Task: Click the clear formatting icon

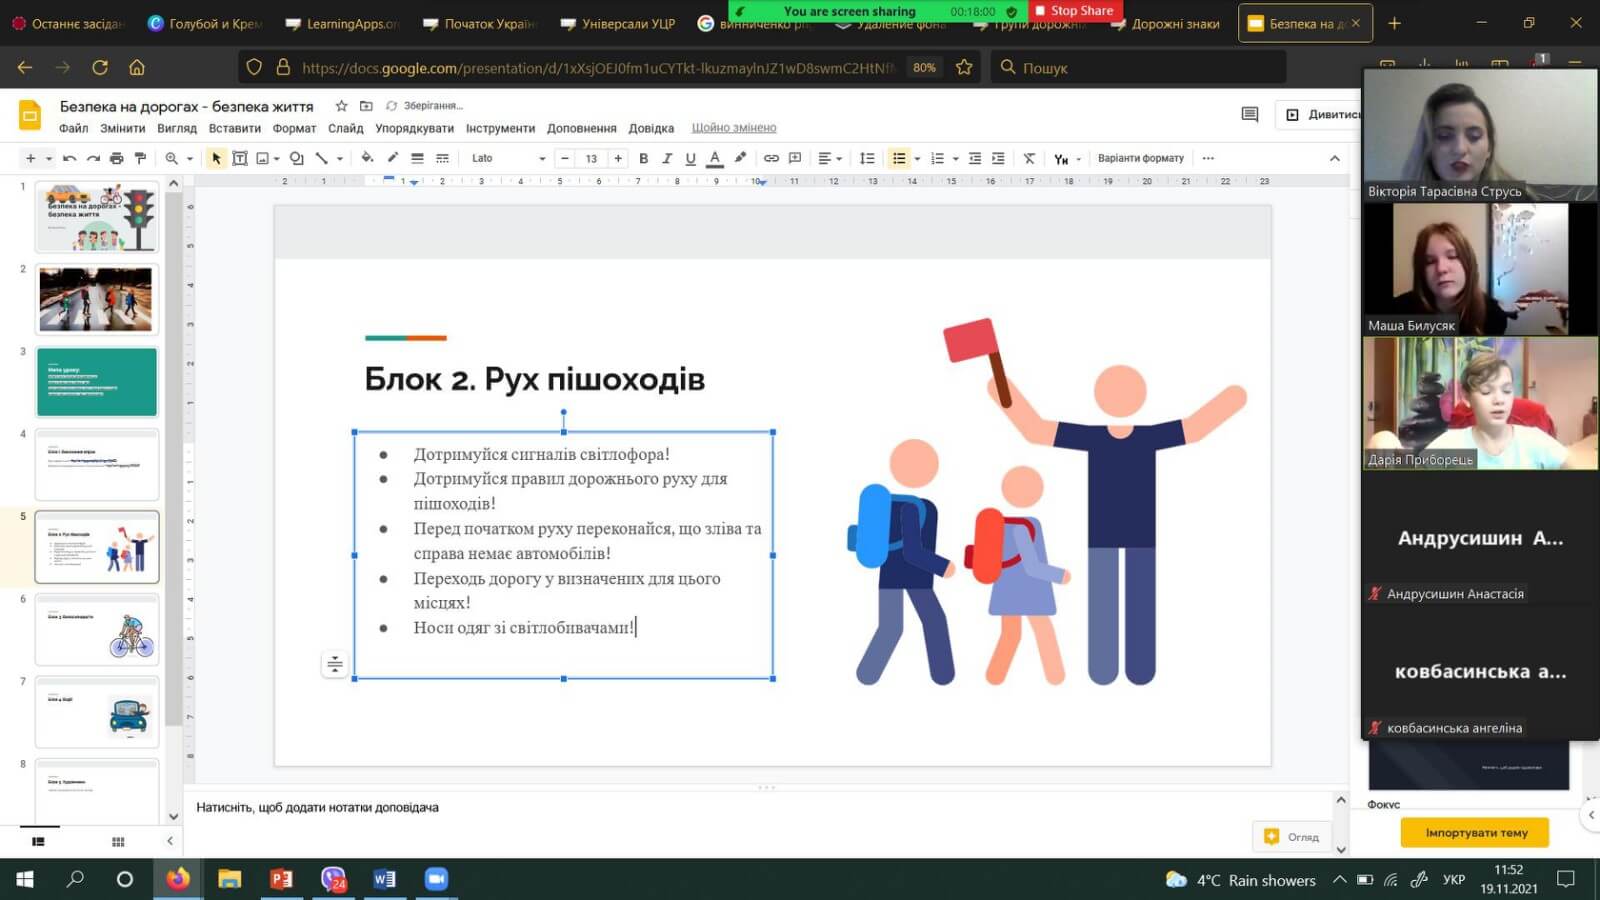Action: [1029, 158]
